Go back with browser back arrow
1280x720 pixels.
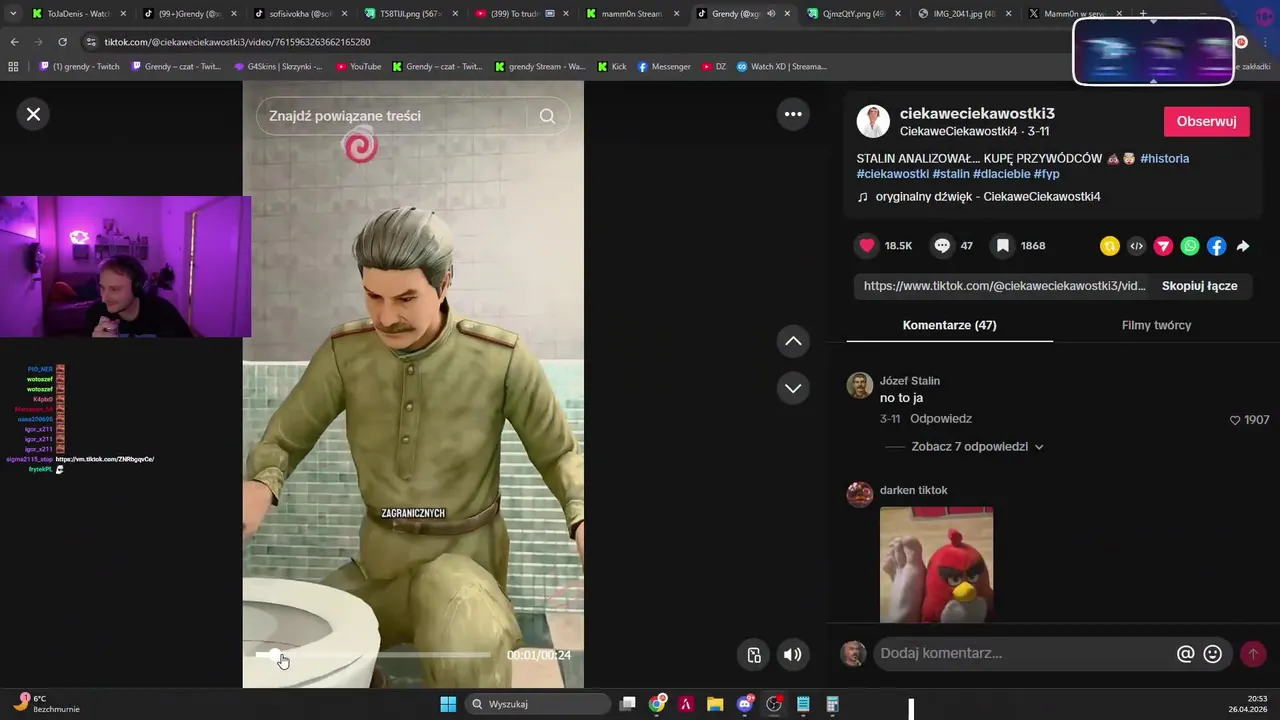point(14,42)
